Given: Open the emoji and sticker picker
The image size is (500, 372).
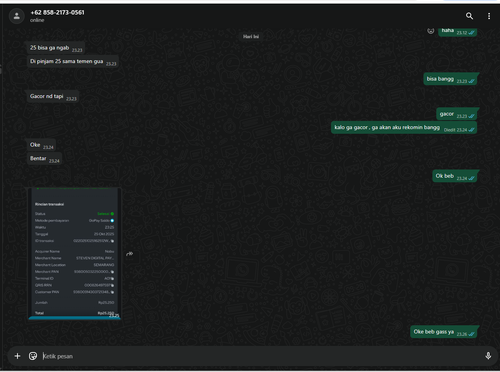Looking at the screenshot, I should [33, 356].
